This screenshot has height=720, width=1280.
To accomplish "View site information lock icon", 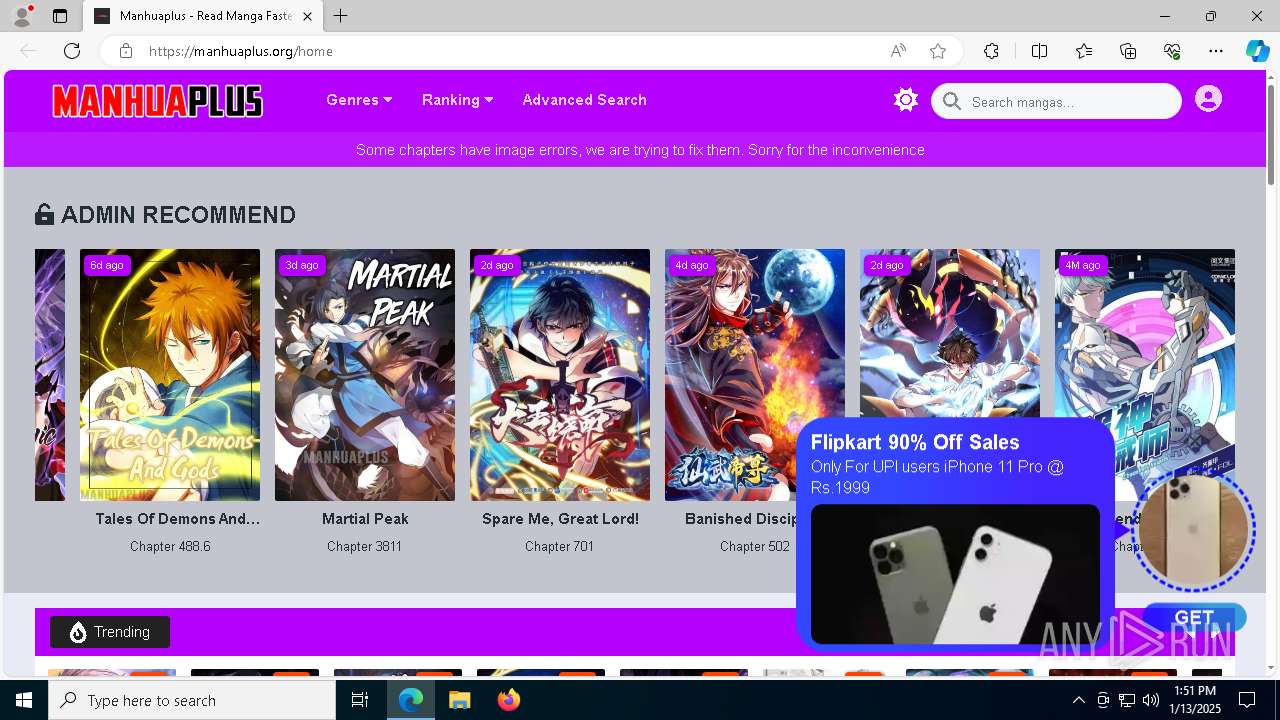I will (x=125, y=51).
